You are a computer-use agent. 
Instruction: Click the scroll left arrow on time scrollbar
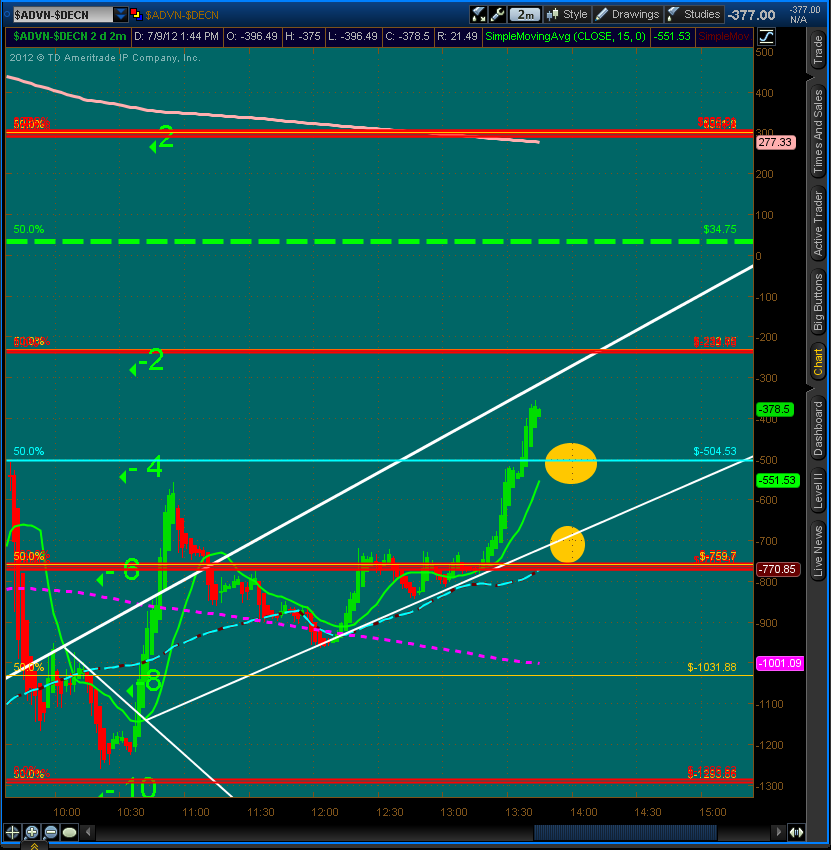click(88, 832)
